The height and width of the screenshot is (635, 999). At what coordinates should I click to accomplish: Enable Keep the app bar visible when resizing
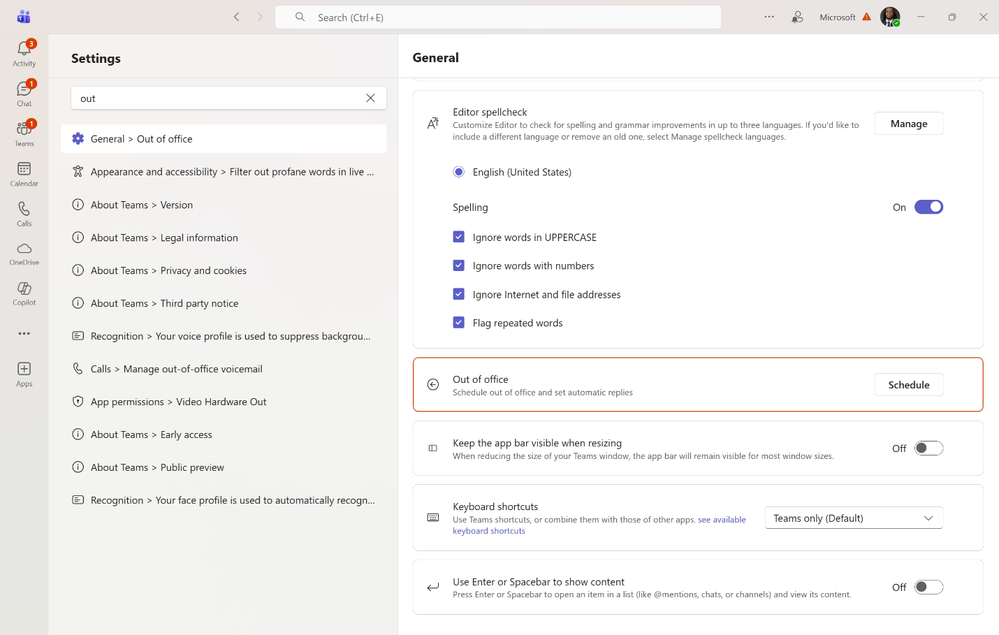pyautogui.click(x=928, y=448)
